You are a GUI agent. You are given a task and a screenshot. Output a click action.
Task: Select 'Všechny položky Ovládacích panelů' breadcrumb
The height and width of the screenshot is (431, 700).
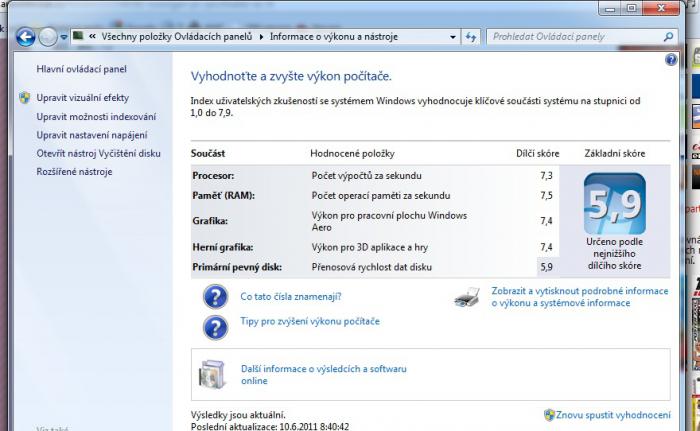[175, 37]
